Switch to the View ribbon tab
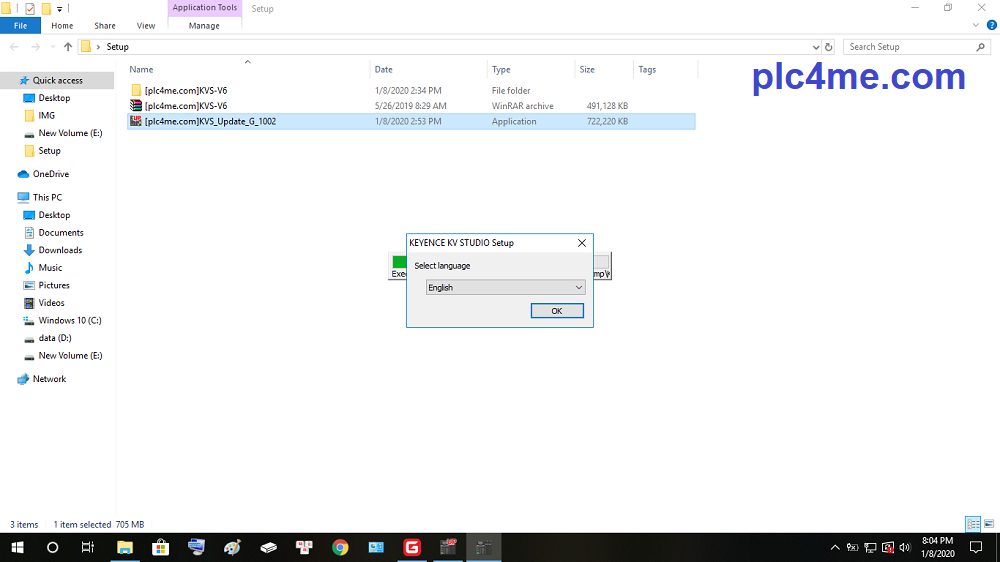The height and width of the screenshot is (562, 1000). tap(146, 26)
